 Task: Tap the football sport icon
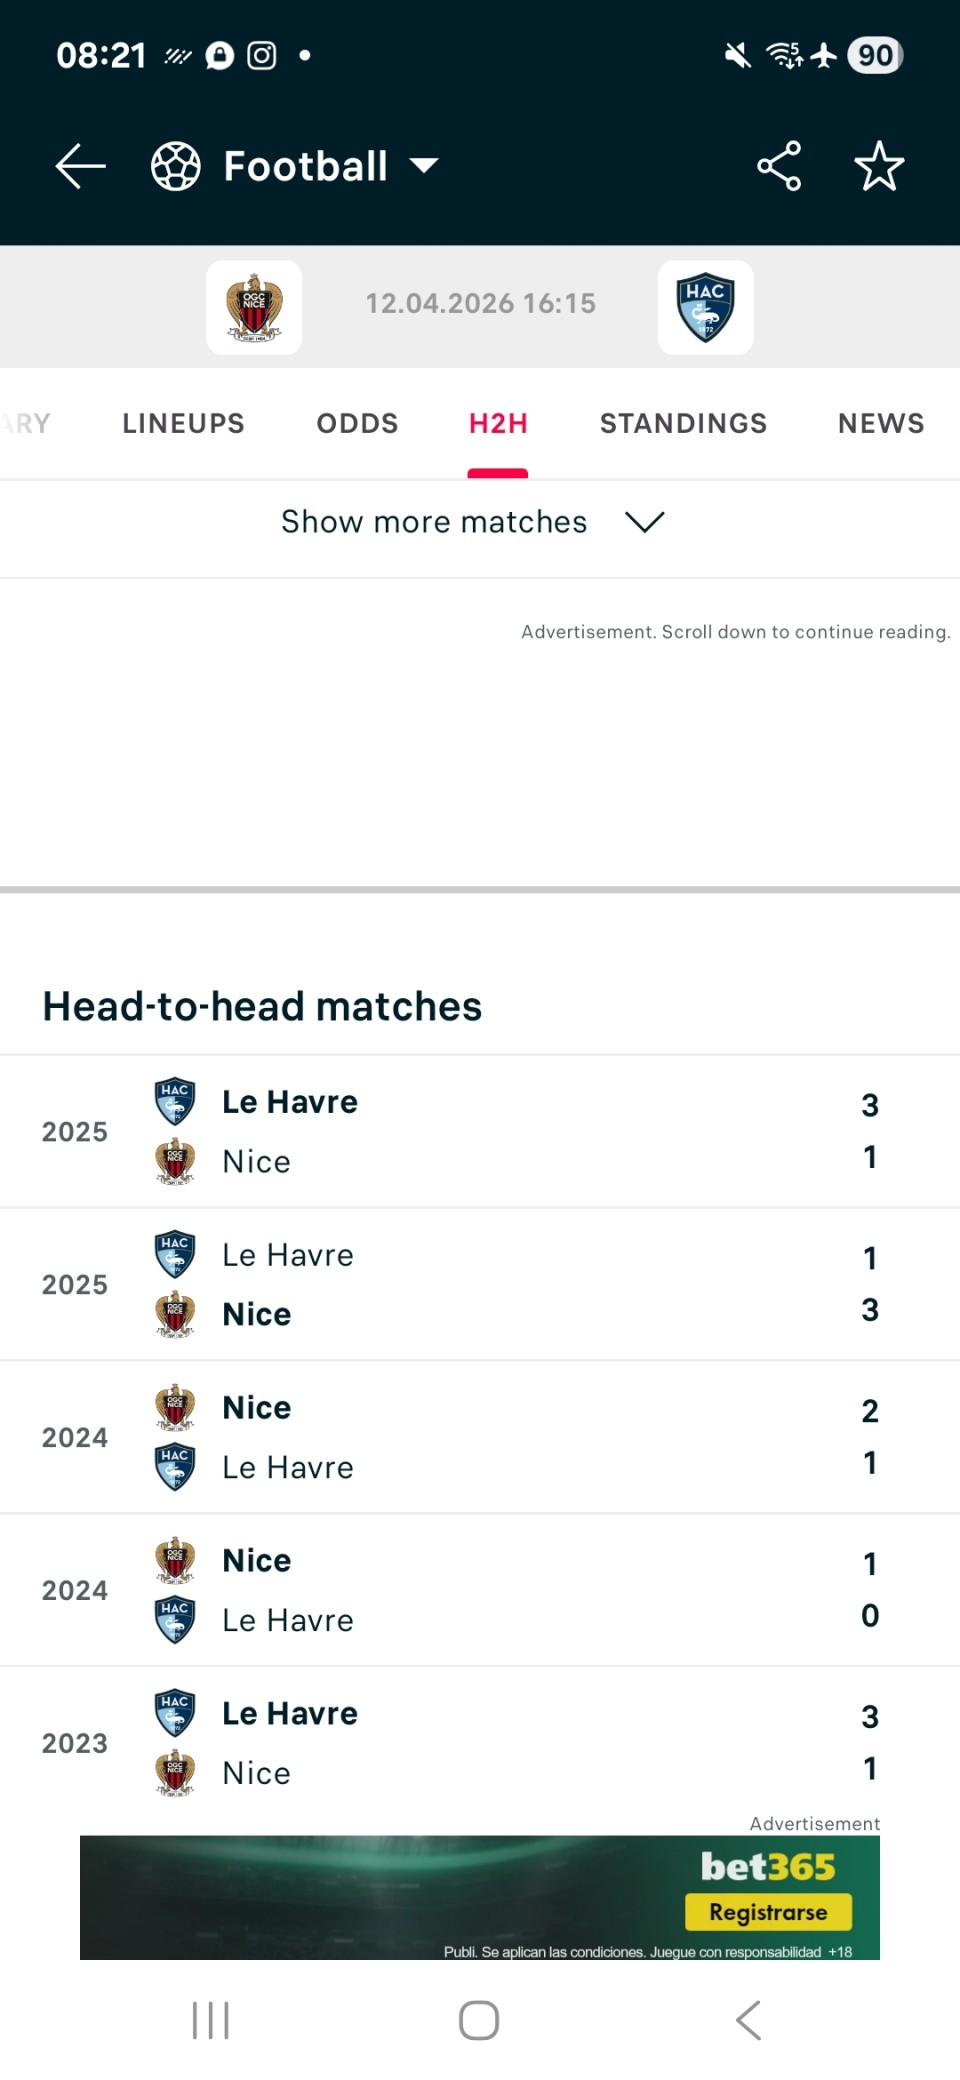tap(176, 166)
